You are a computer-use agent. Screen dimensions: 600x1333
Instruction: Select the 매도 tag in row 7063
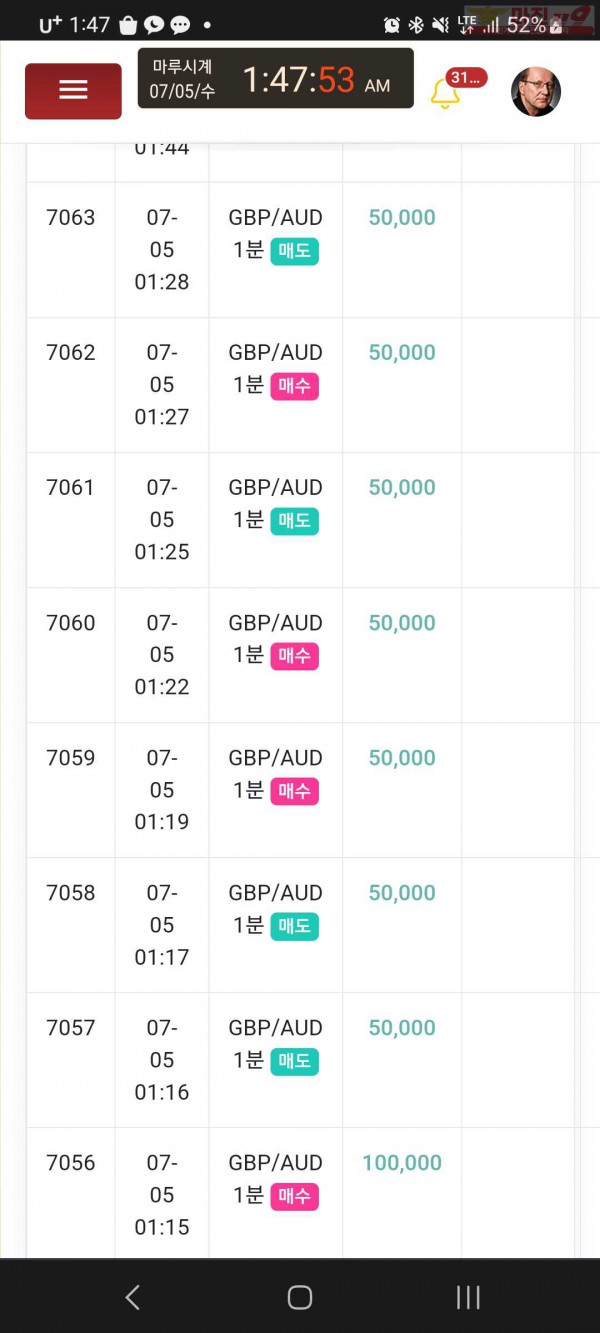[x=294, y=250]
